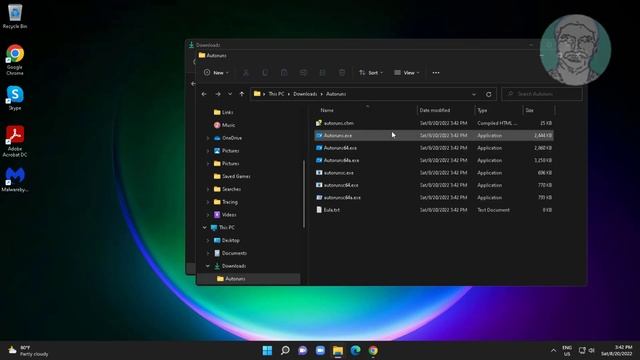Open the Recycle Bin desktop icon
The width and height of the screenshot is (640, 360).
15,16
